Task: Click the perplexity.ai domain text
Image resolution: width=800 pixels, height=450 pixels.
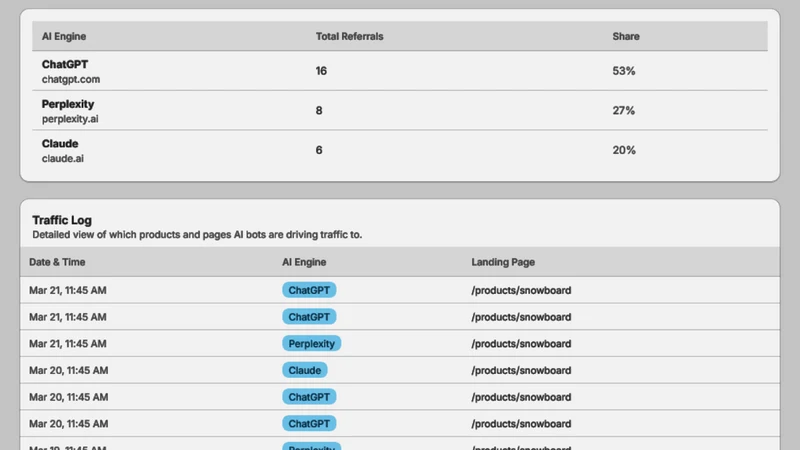Action: [70, 119]
